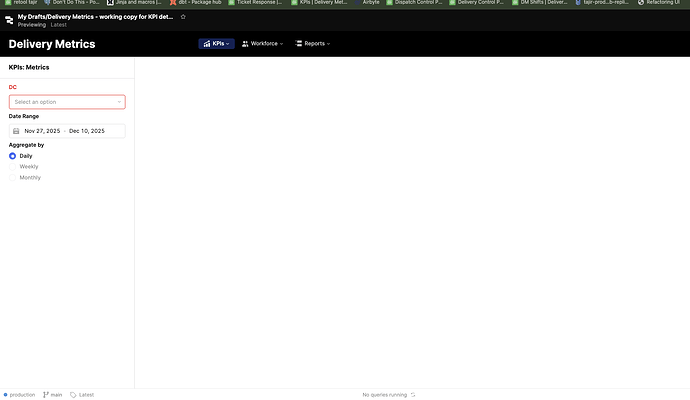Star the Delivery Metrics draft app

tap(183, 17)
